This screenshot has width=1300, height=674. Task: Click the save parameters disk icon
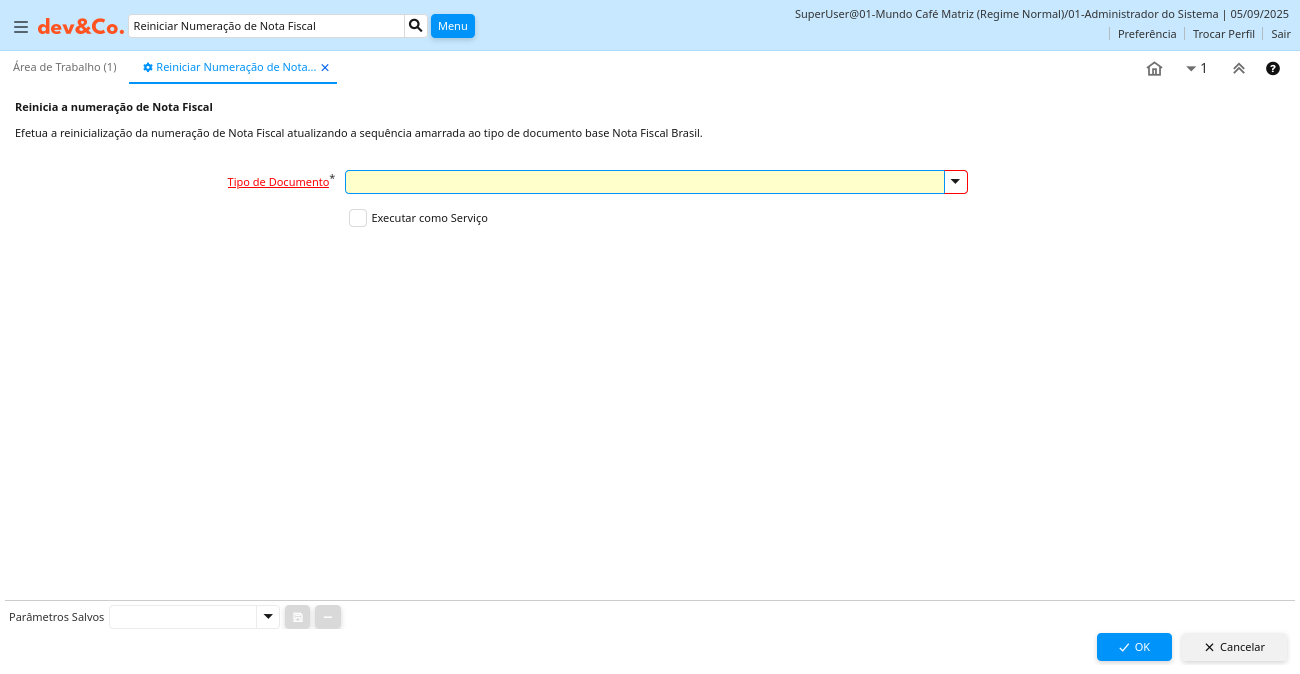tap(297, 617)
